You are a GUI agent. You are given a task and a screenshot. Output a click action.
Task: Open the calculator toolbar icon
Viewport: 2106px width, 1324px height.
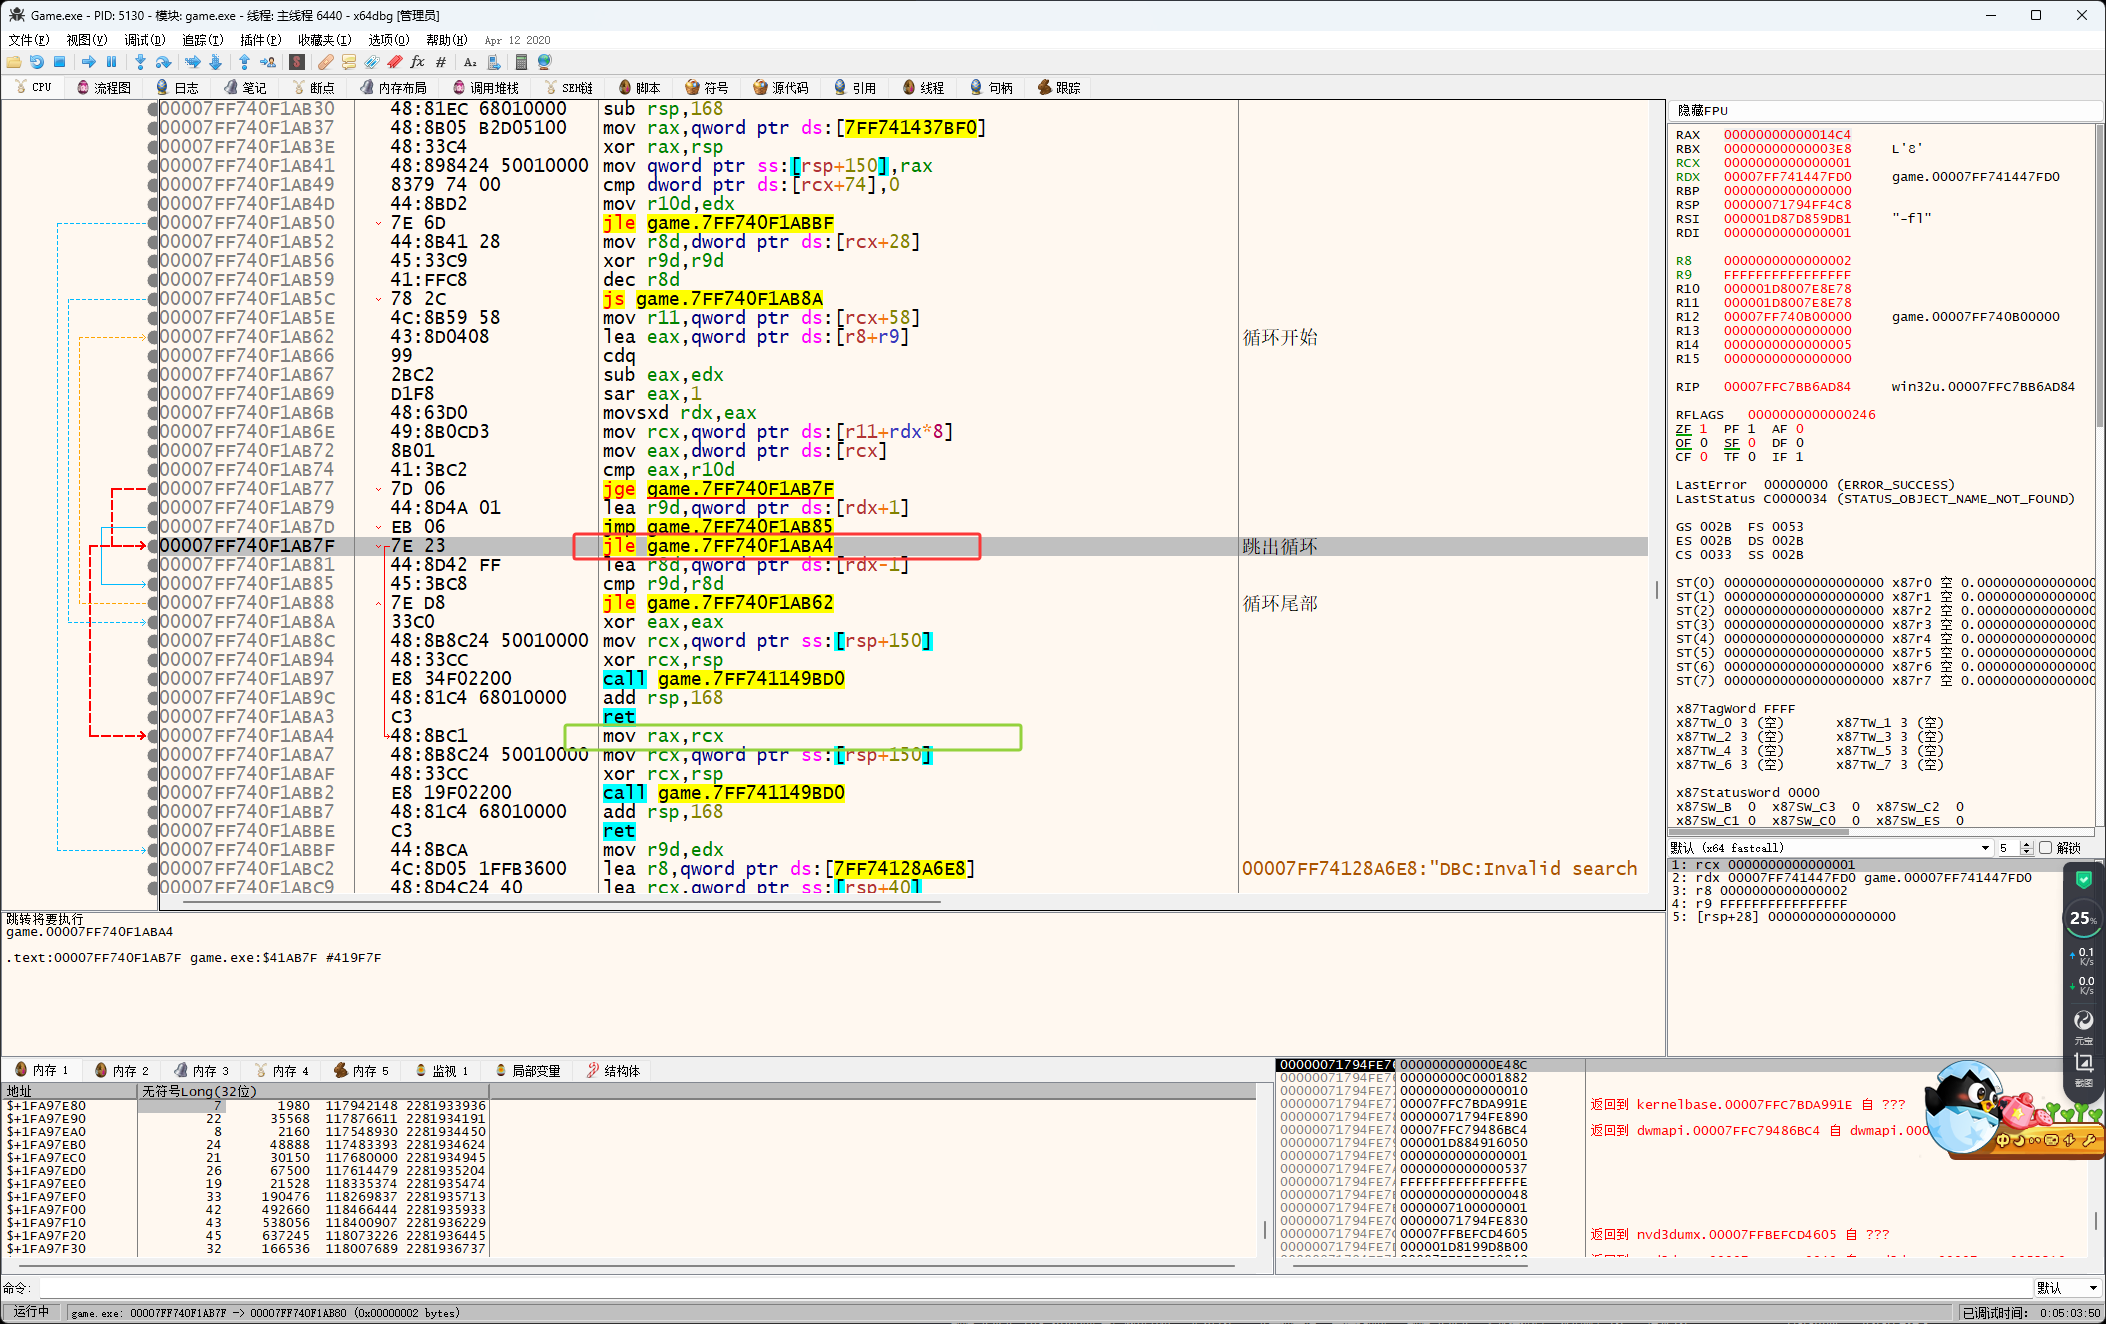coord(521,62)
